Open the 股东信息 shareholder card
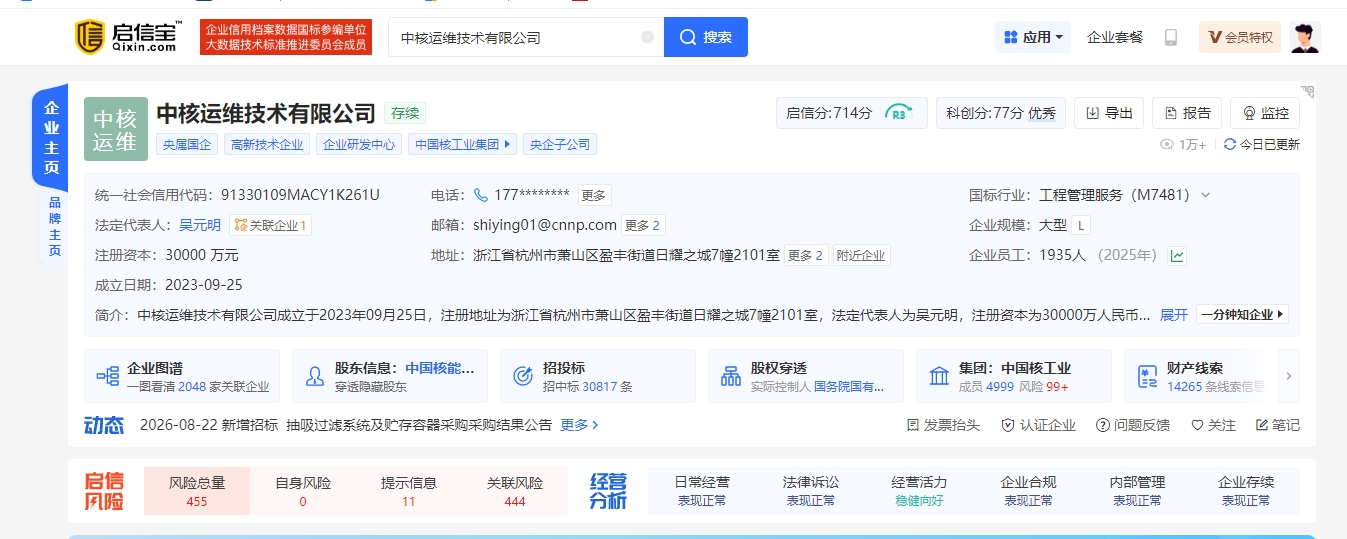Viewport: 1347px width, 539px height. coord(390,376)
